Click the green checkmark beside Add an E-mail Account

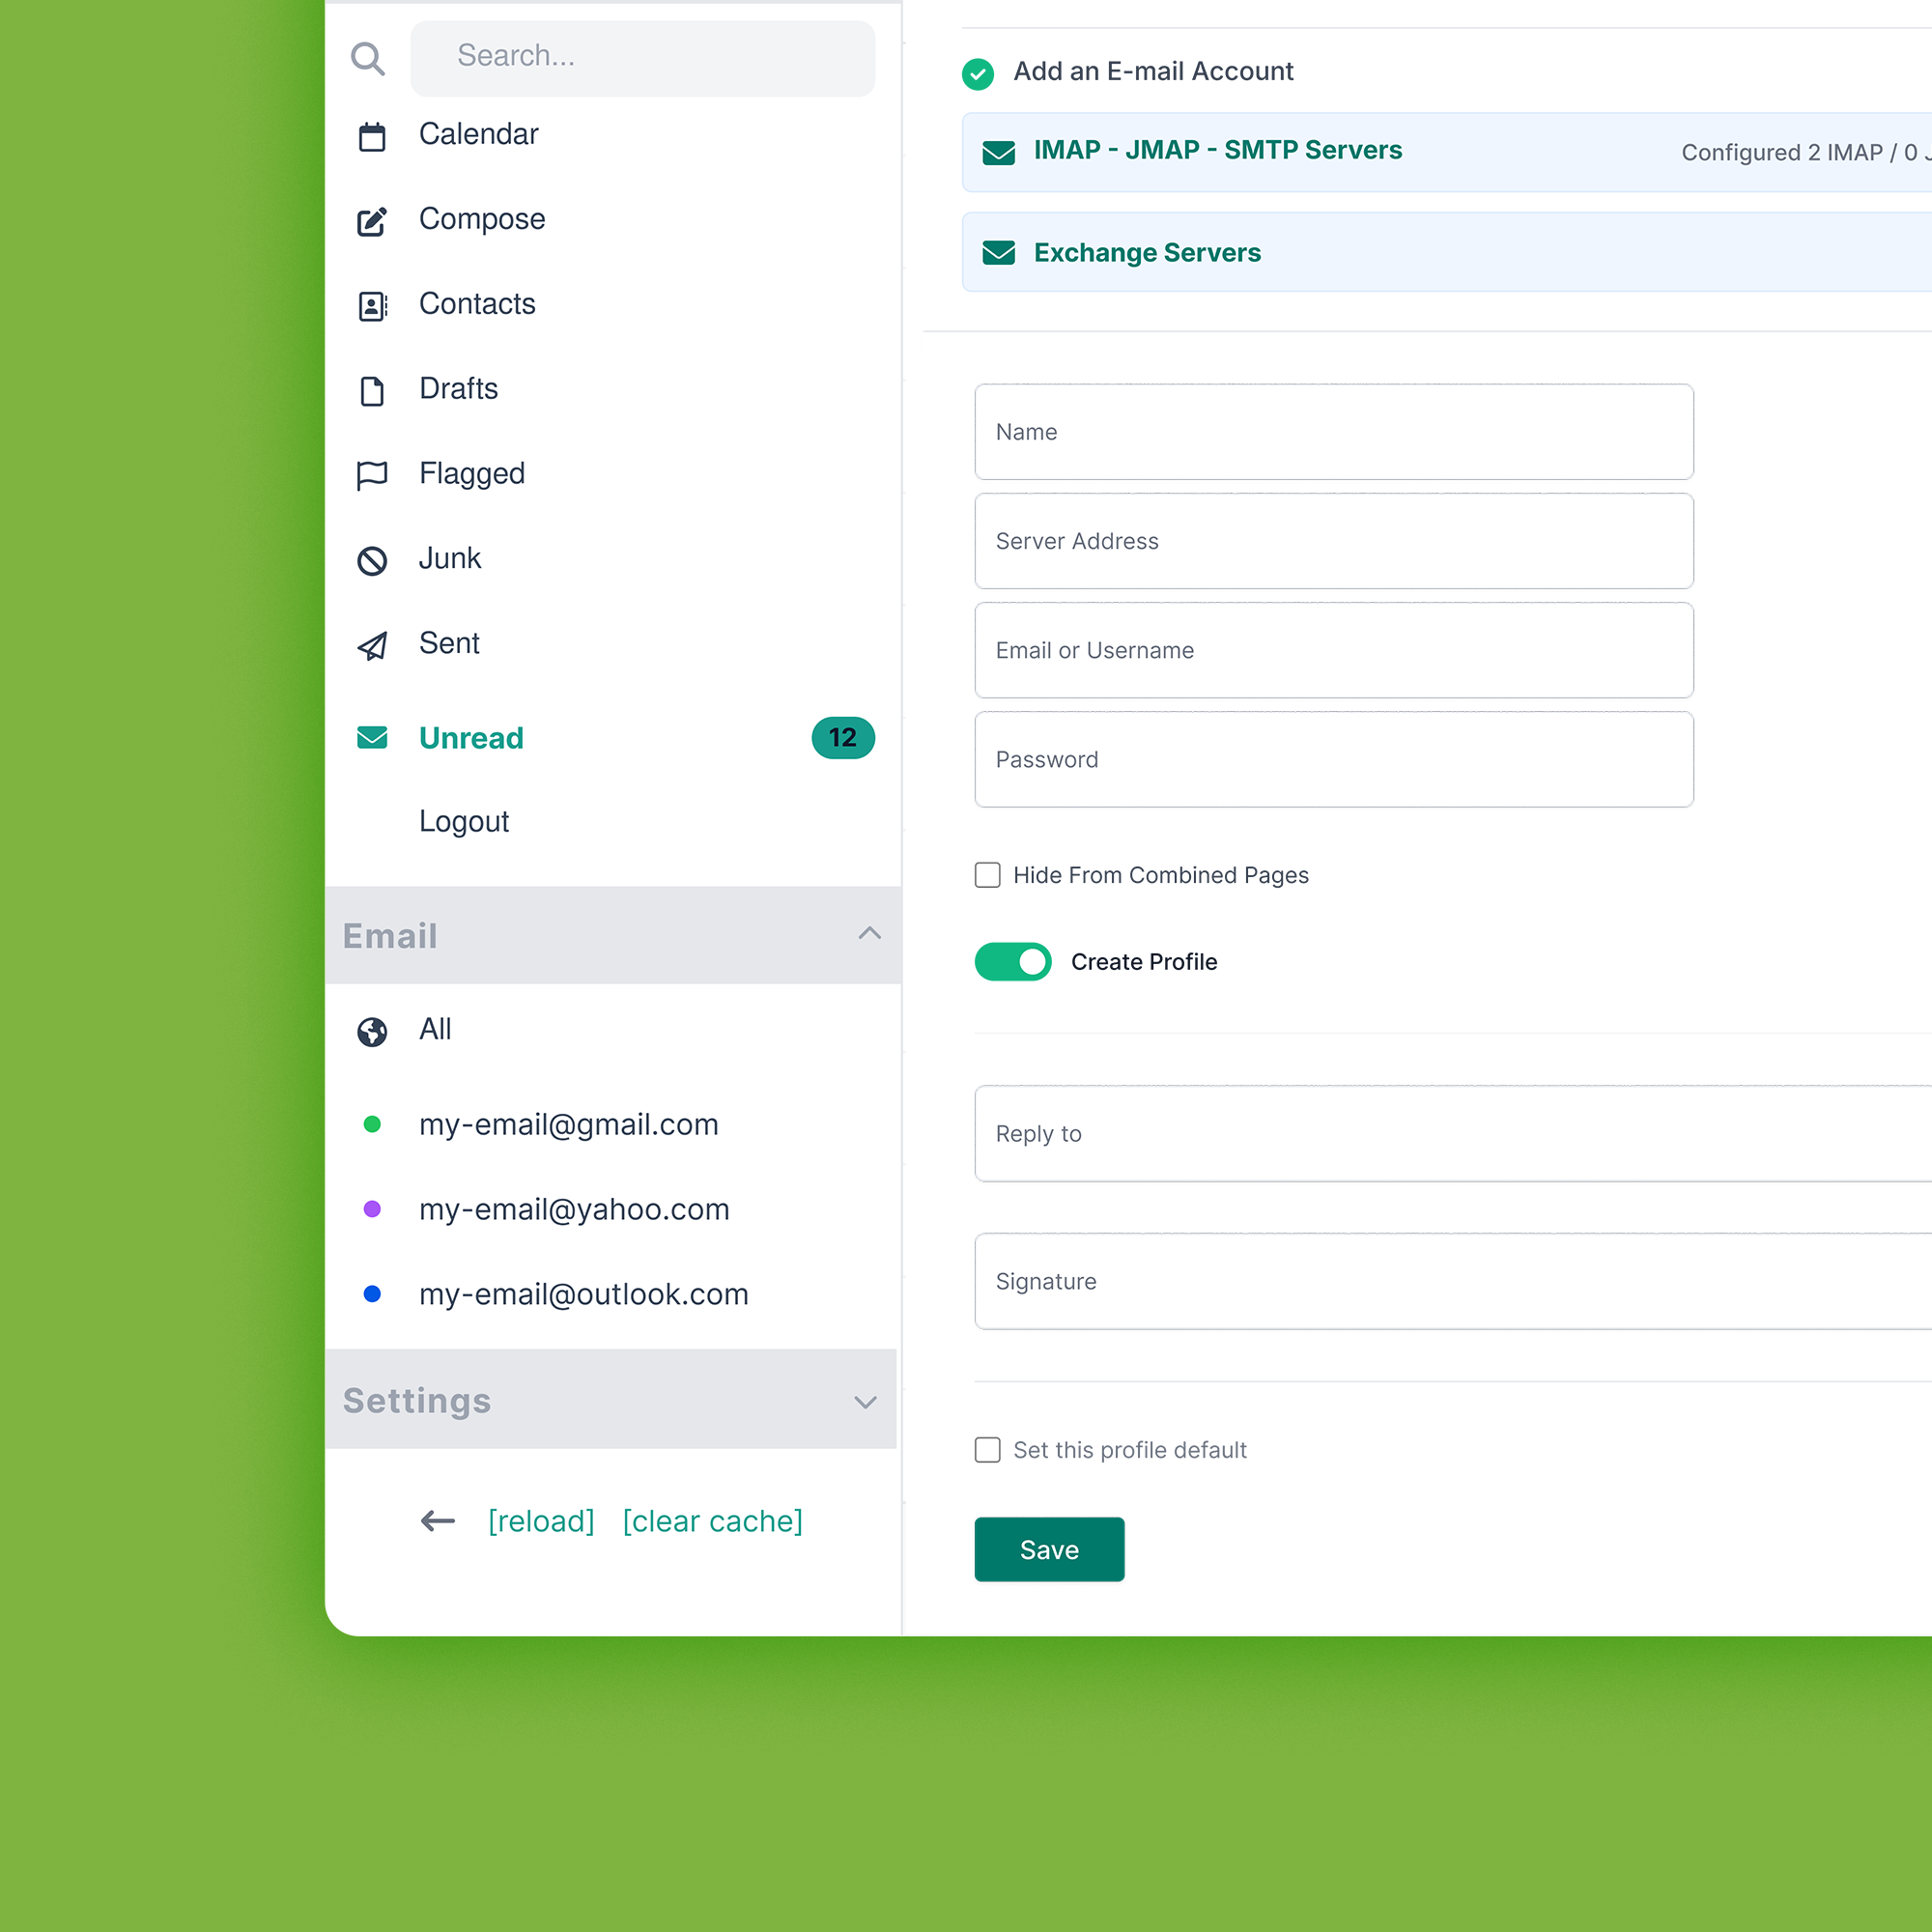pyautogui.click(x=978, y=73)
